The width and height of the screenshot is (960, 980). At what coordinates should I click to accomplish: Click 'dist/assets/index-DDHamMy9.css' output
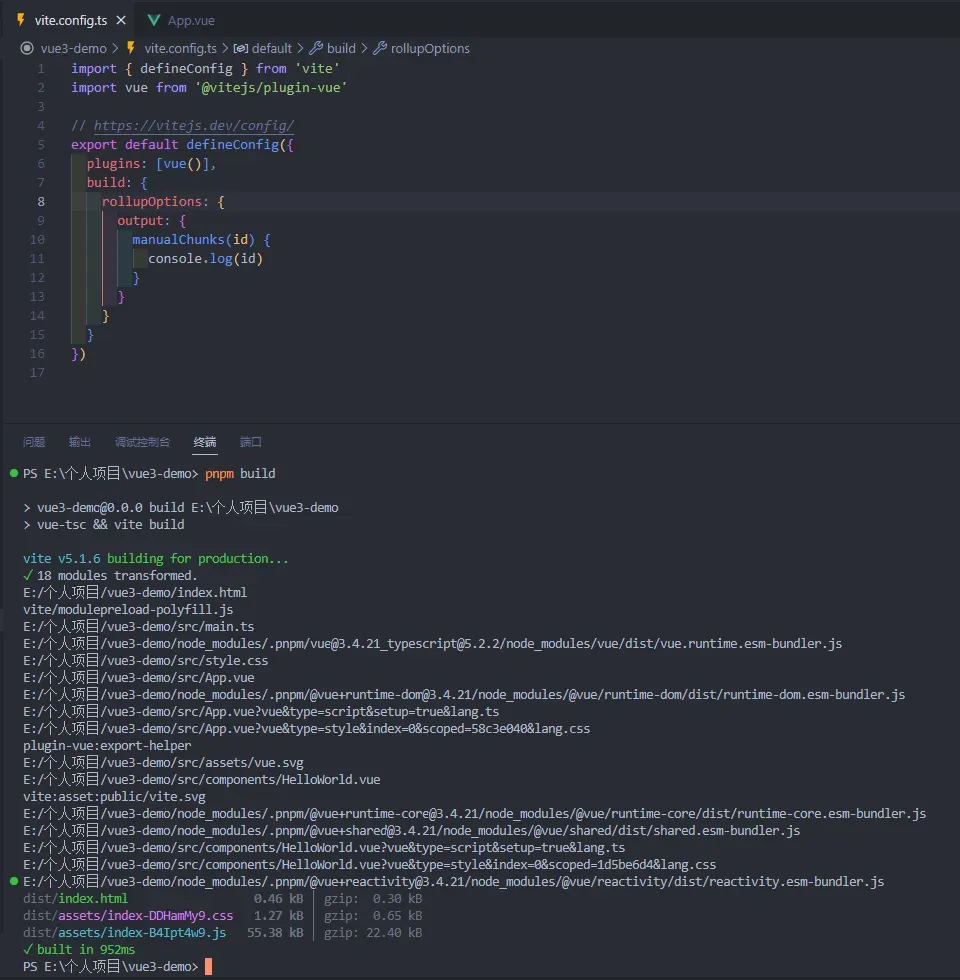click(x=128, y=916)
